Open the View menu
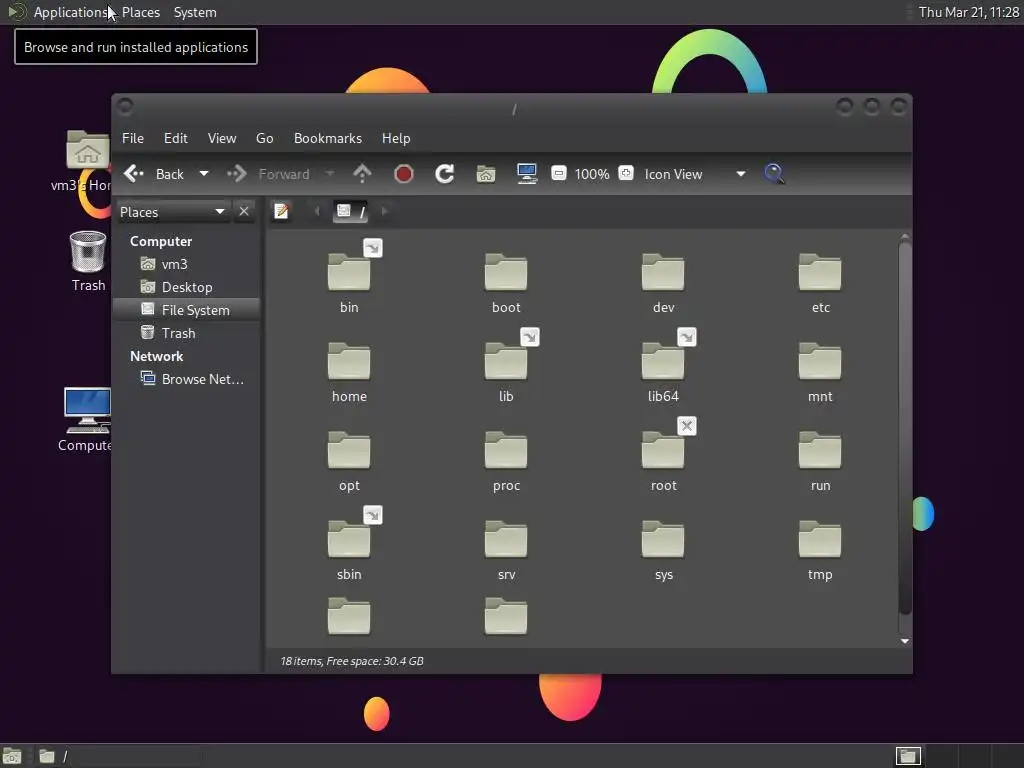The width and height of the screenshot is (1024, 768). click(222, 138)
